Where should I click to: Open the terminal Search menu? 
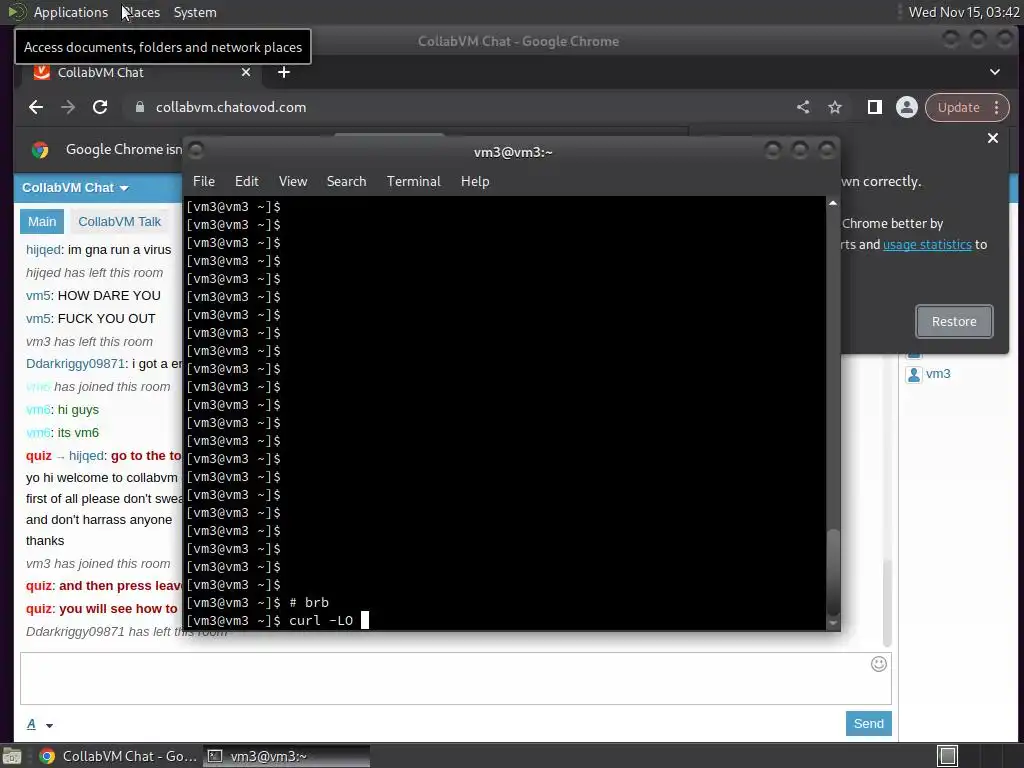[x=346, y=182]
